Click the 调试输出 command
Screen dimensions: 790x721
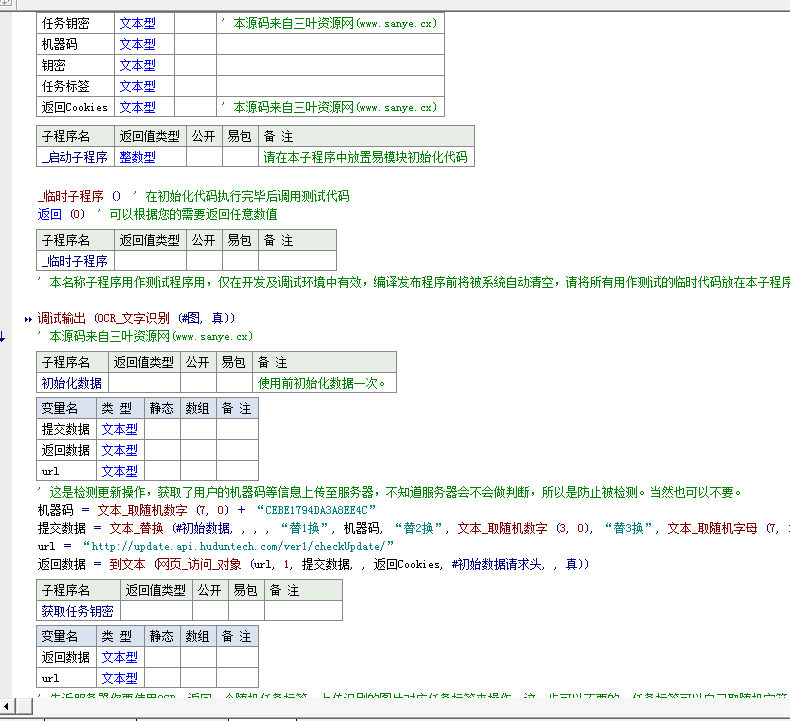point(61,318)
